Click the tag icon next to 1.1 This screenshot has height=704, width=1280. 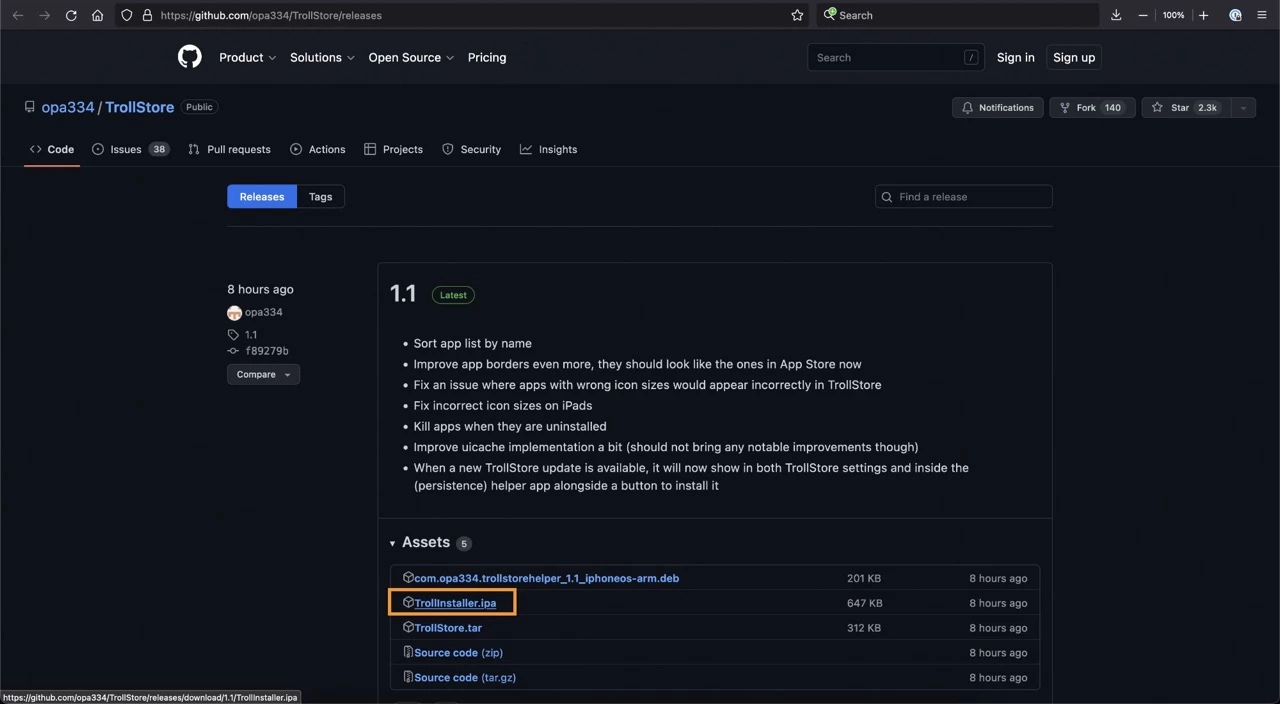pos(232,334)
